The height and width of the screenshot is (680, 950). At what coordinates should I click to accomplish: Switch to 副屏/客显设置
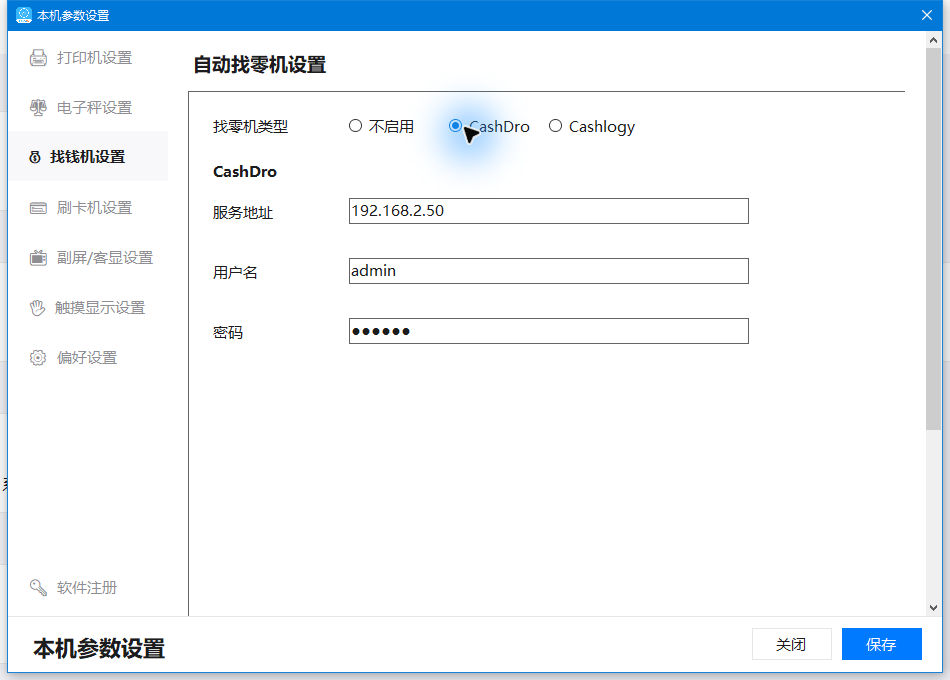click(x=88, y=258)
